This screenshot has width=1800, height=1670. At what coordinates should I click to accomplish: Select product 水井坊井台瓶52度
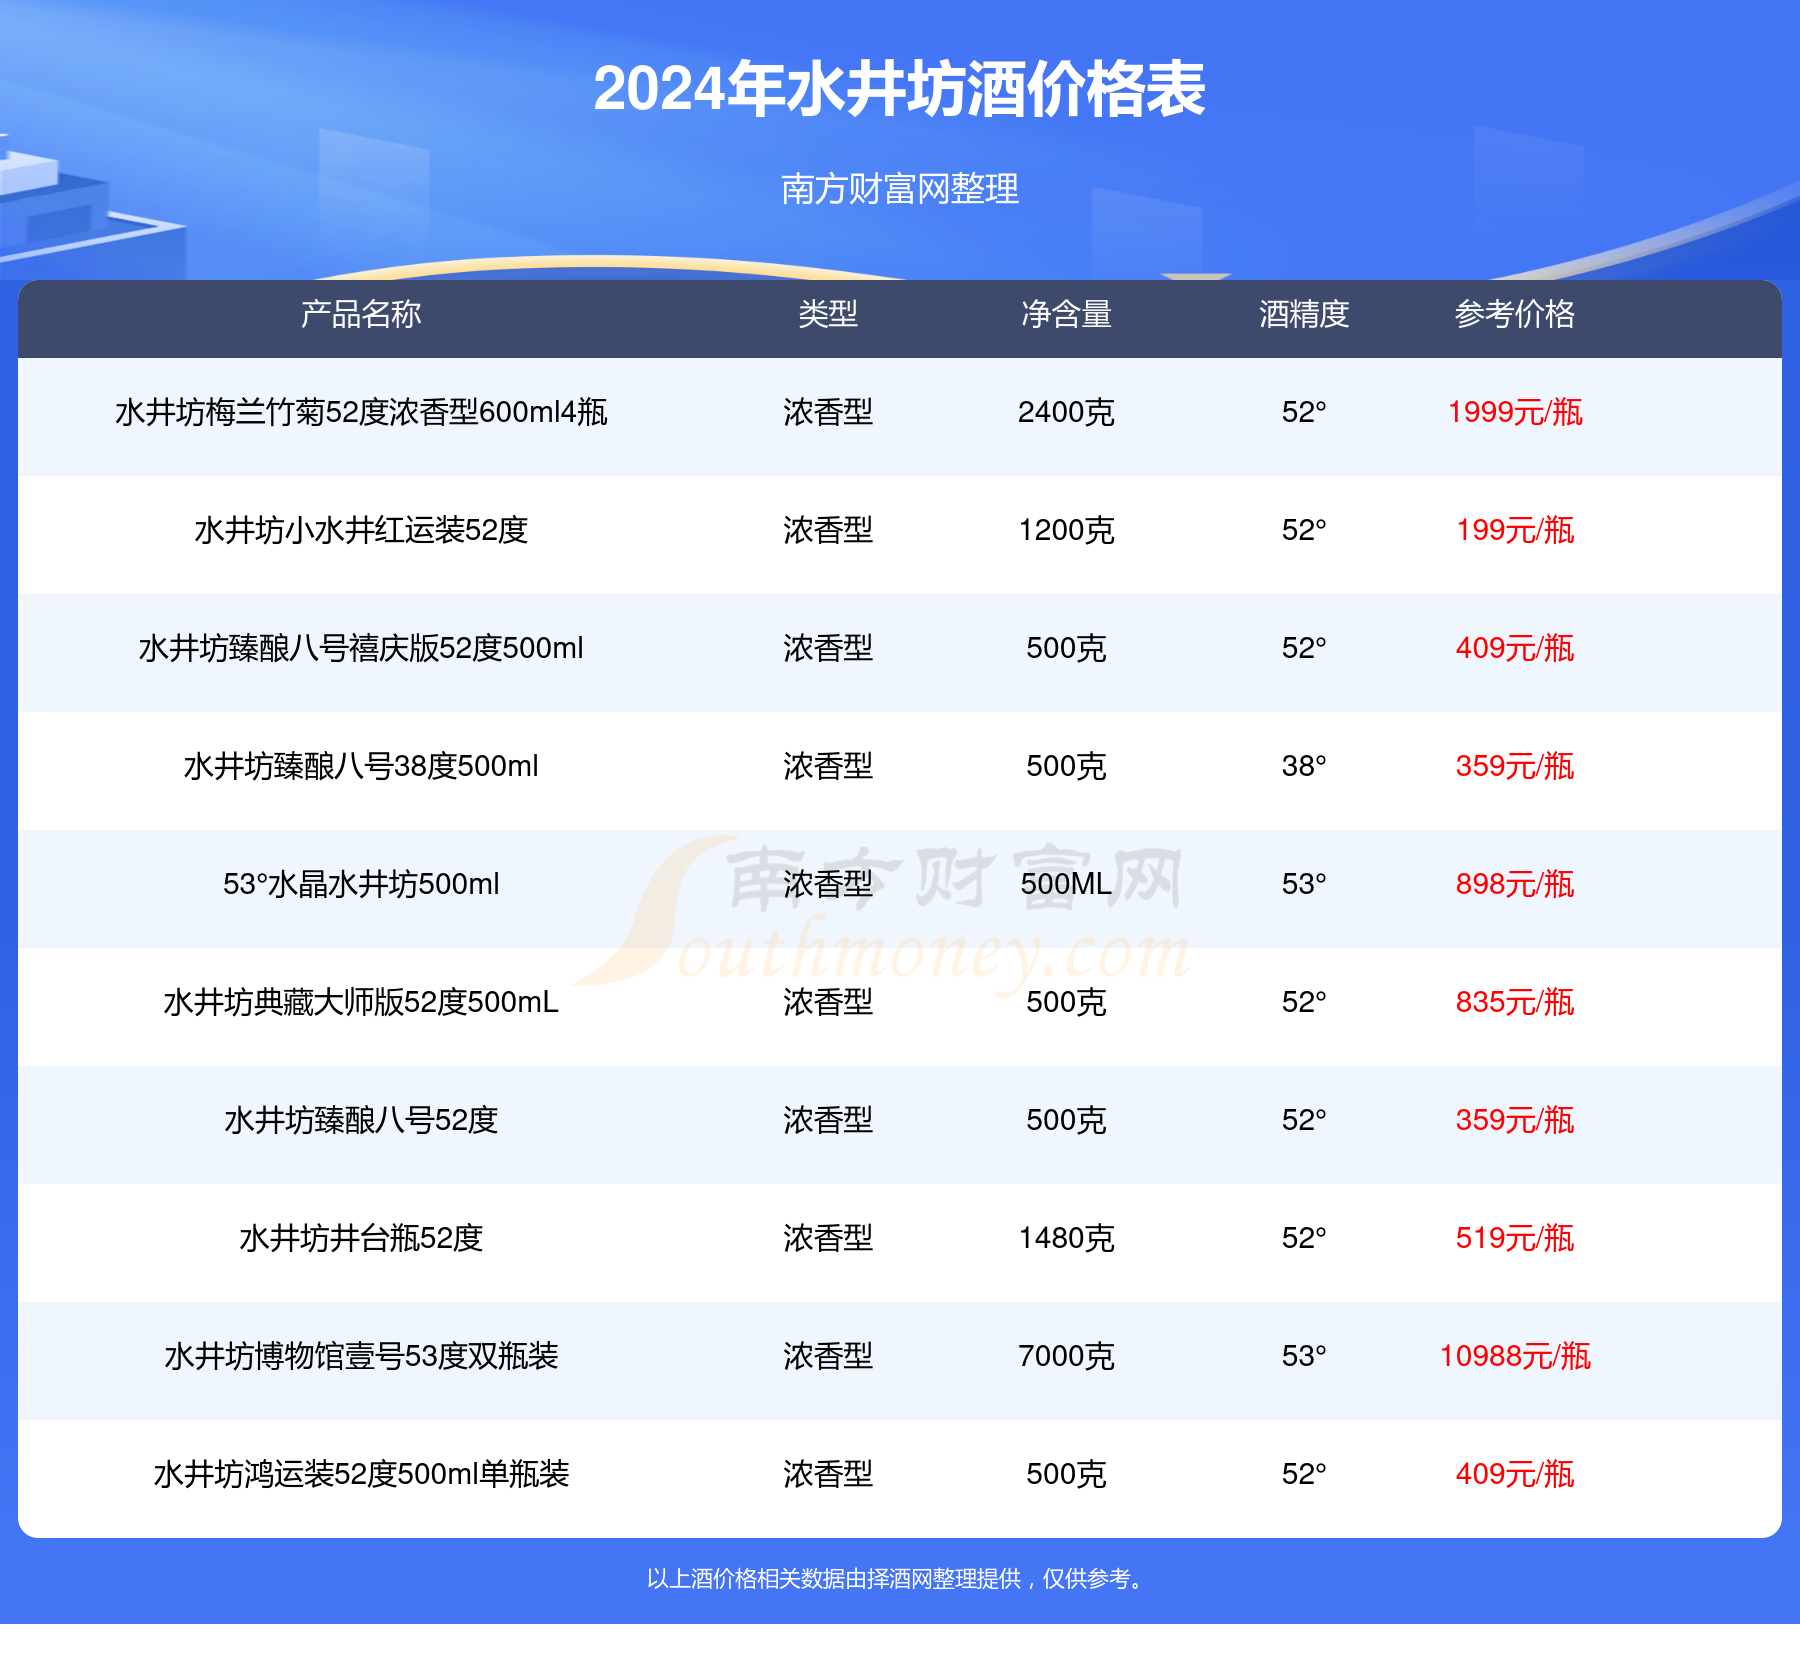[x=361, y=1238]
